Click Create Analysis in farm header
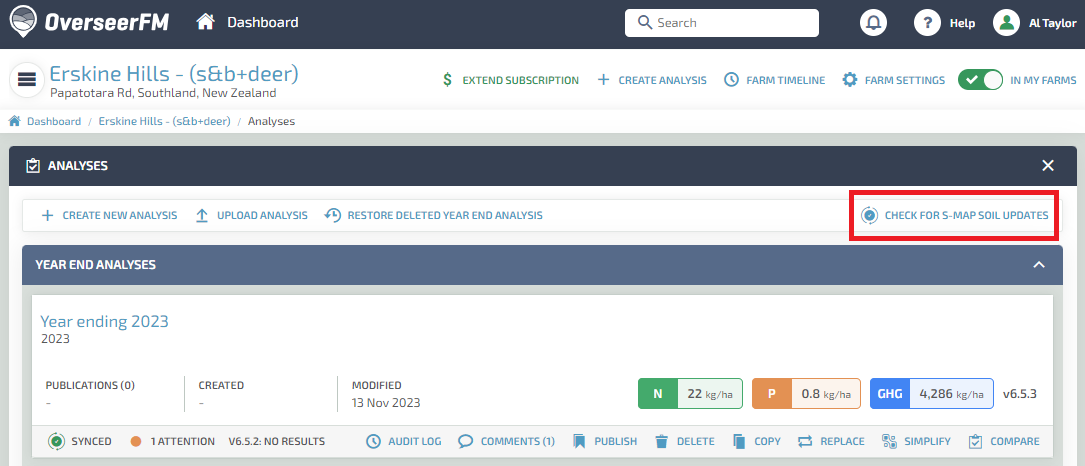The height and width of the screenshot is (466, 1085). click(x=652, y=80)
